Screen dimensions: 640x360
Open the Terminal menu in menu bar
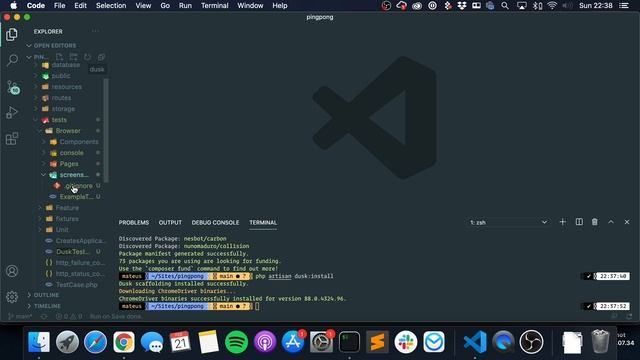(215, 6)
